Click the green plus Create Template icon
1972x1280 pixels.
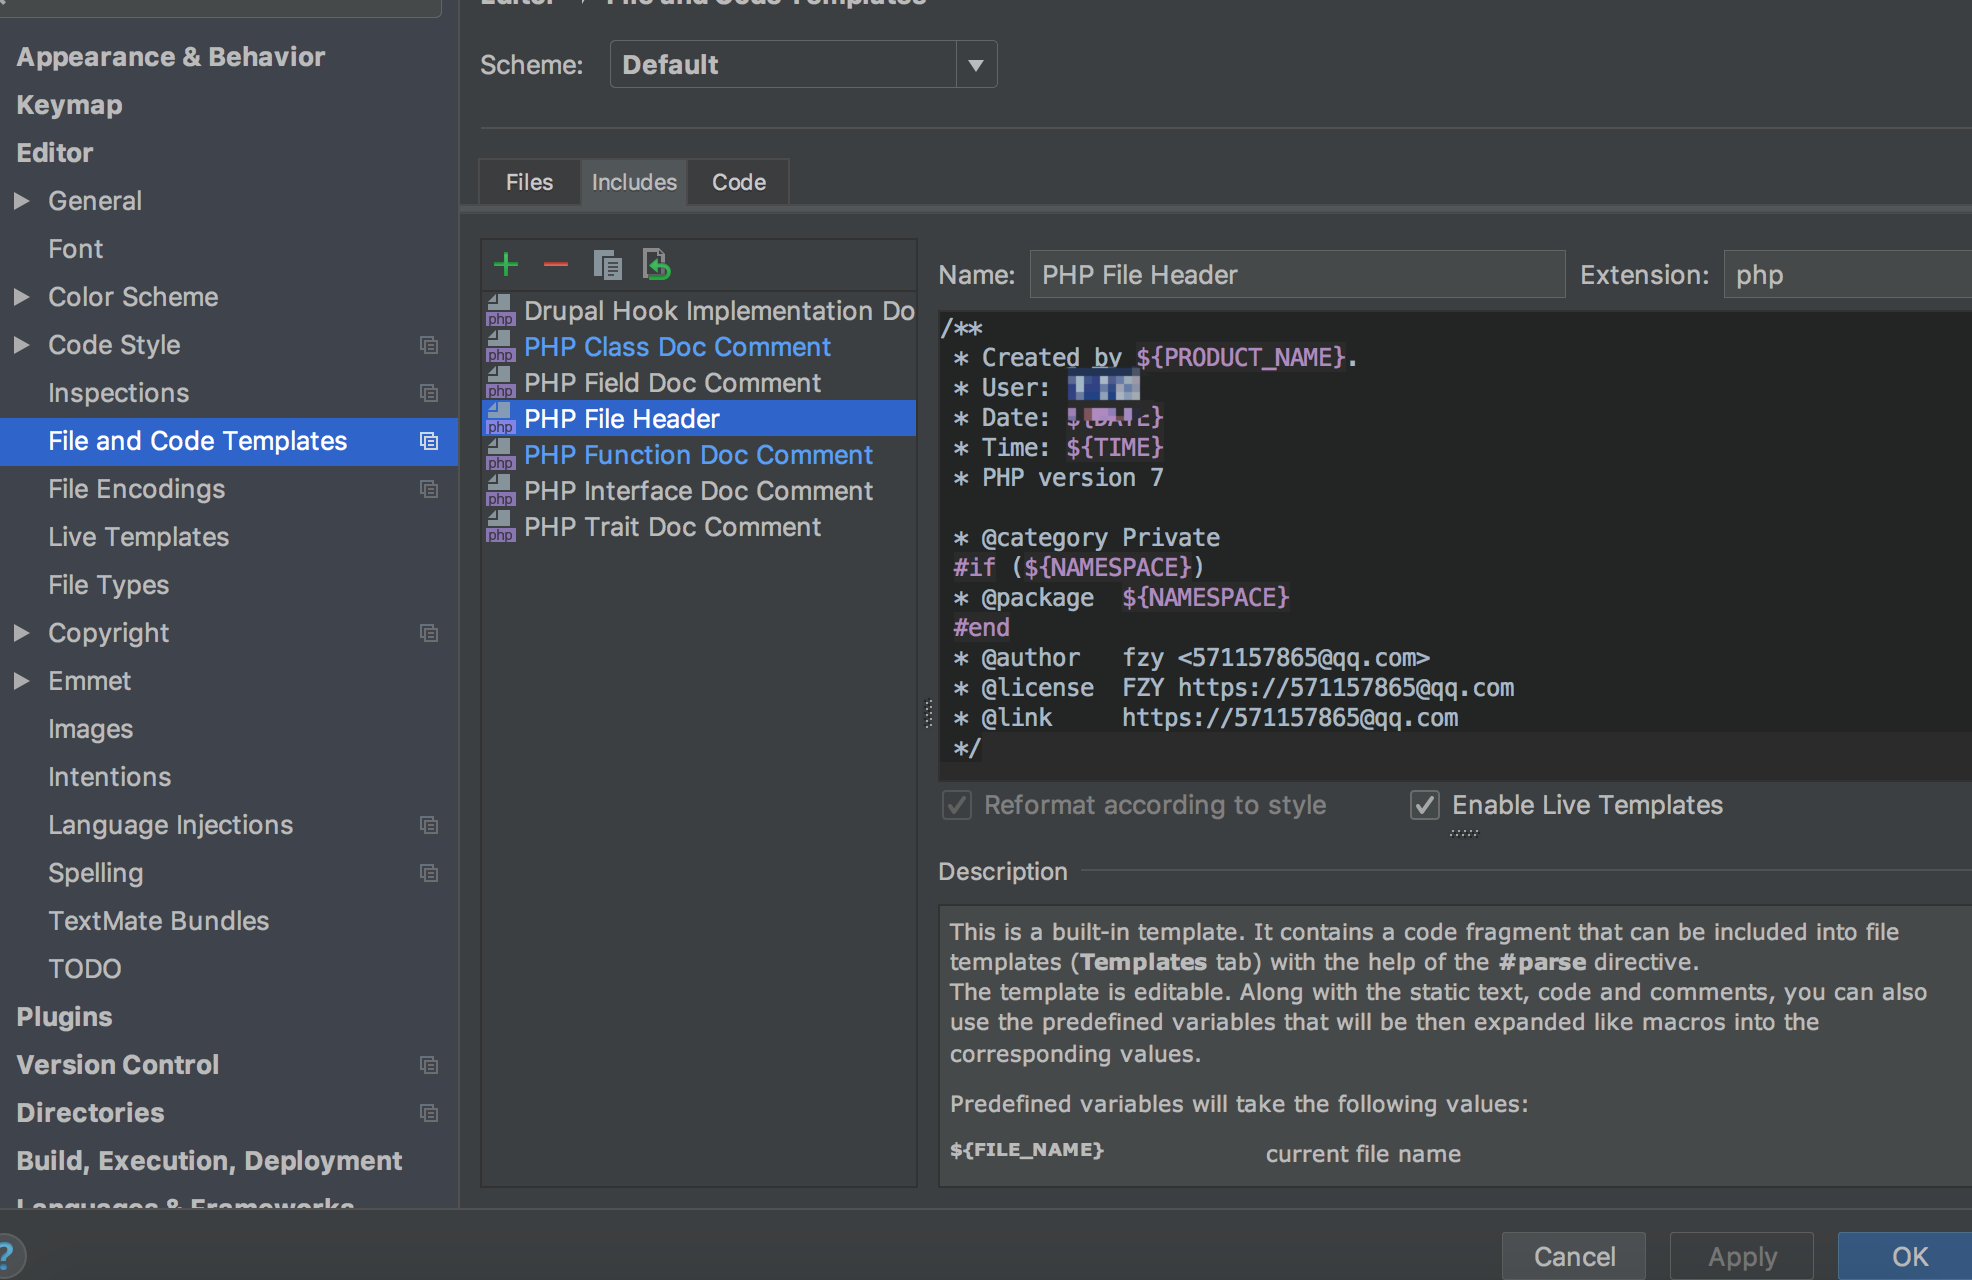[x=506, y=265]
